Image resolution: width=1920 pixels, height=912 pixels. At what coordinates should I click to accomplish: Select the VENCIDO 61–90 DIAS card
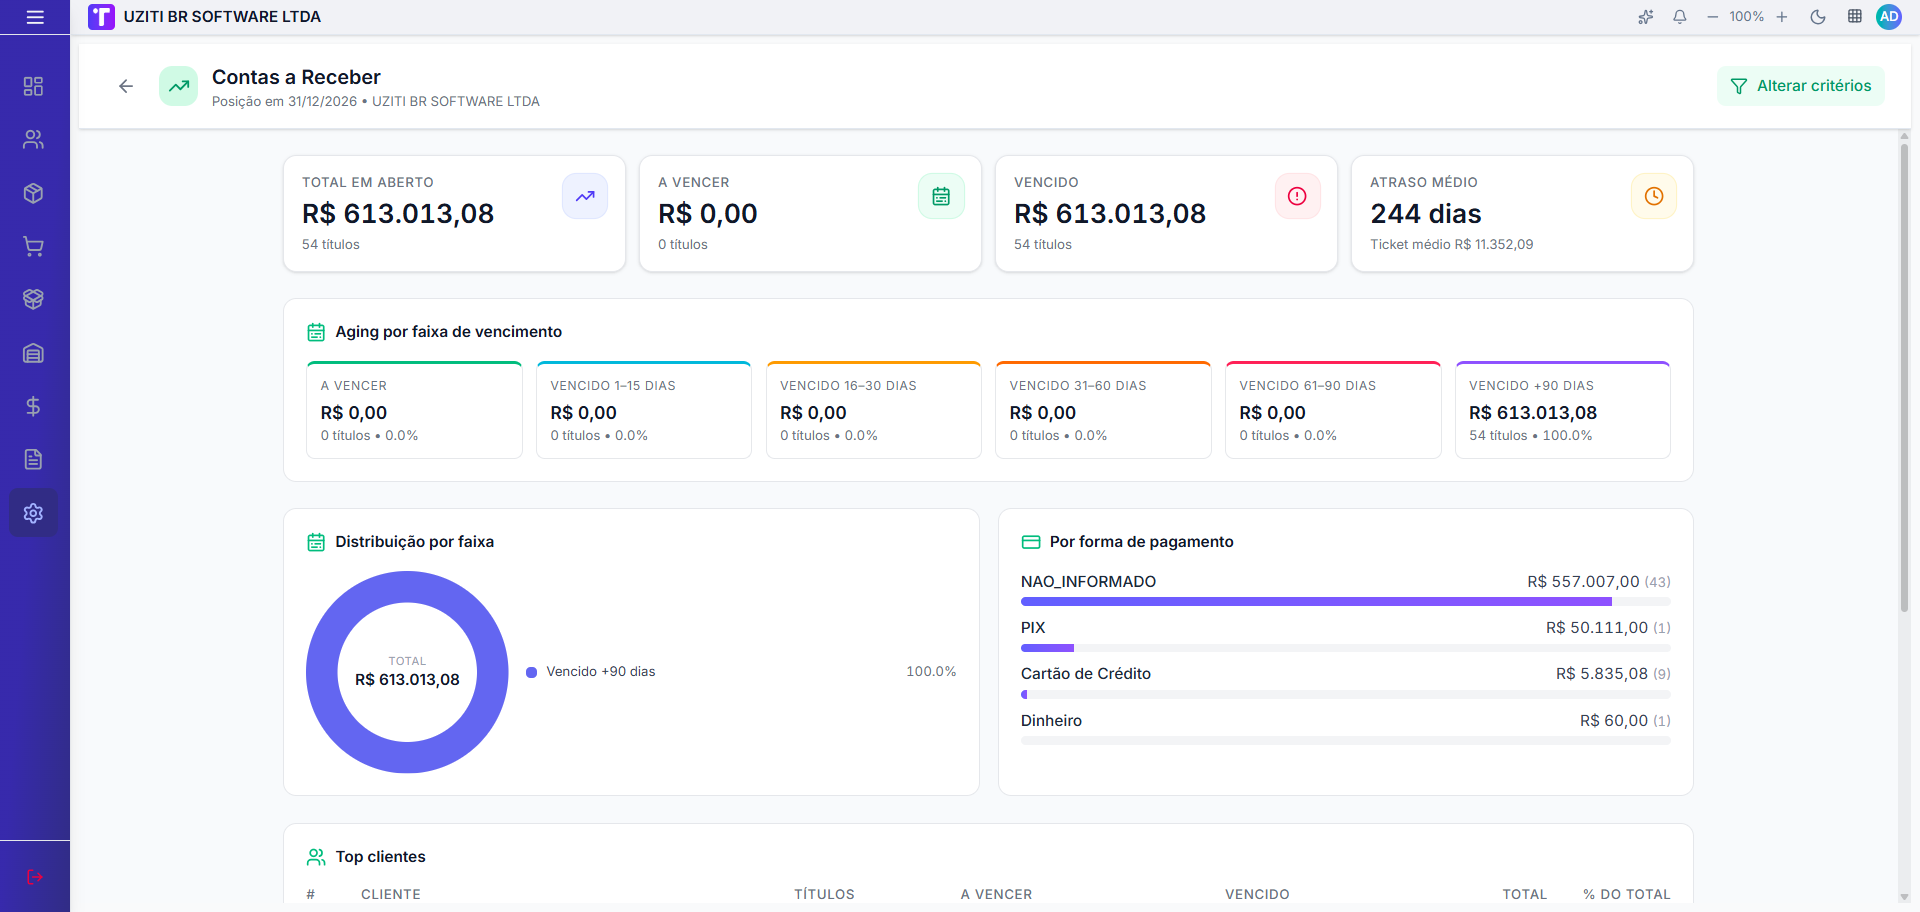coord(1333,410)
